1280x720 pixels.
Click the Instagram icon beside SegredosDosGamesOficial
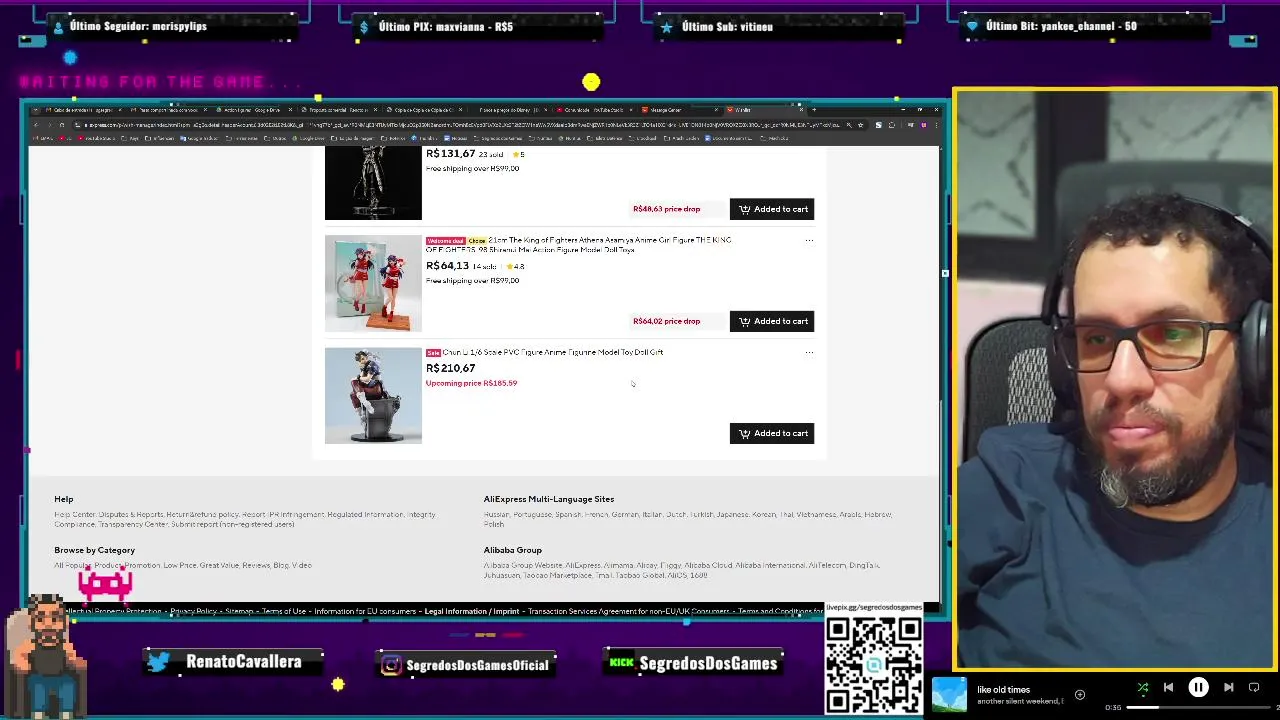coord(391,665)
